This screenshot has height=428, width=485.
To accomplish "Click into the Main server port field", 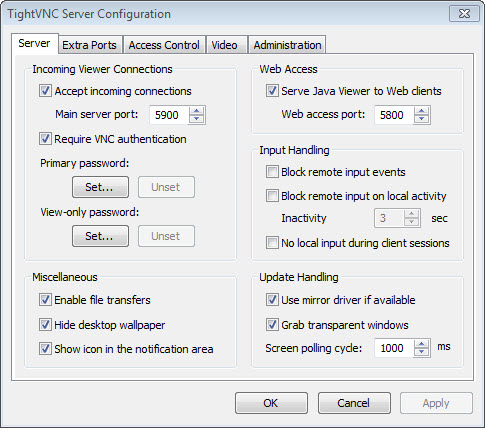I will pyautogui.click(x=169, y=115).
